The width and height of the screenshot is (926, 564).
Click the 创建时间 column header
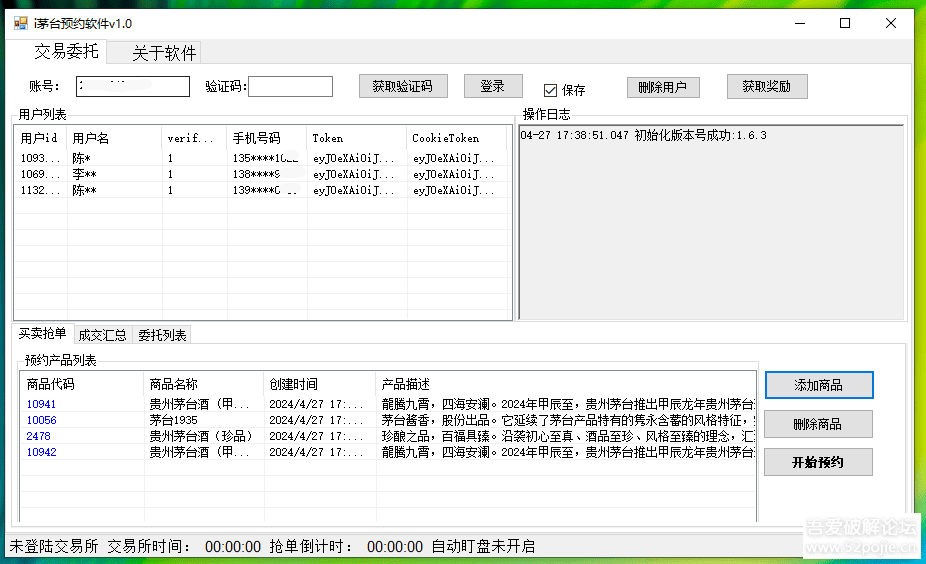[x=319, y=384]
